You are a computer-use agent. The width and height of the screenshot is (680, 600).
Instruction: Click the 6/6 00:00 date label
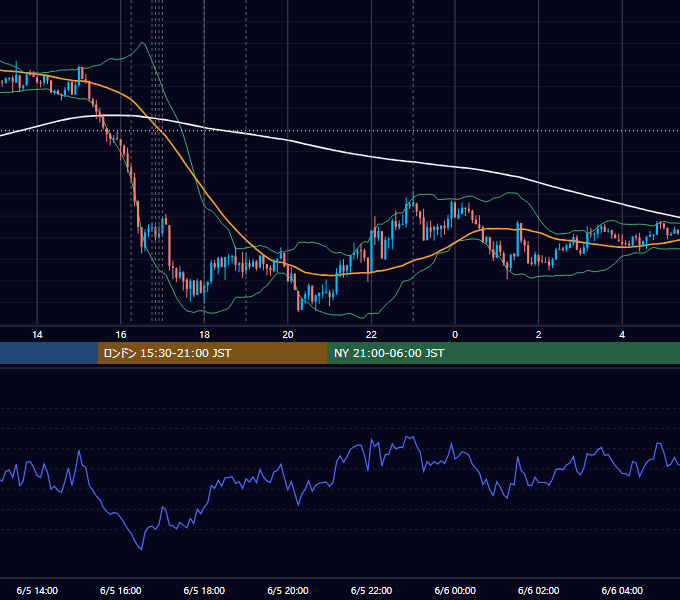[455, 590]
